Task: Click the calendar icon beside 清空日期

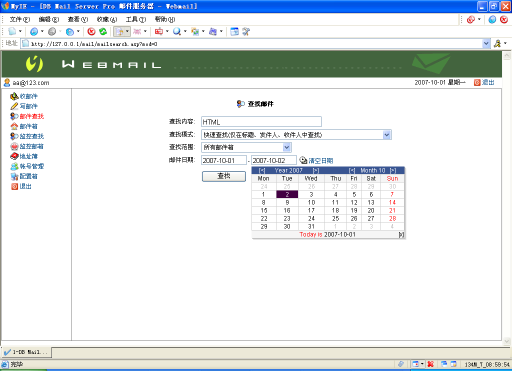Action: point(303,160)
